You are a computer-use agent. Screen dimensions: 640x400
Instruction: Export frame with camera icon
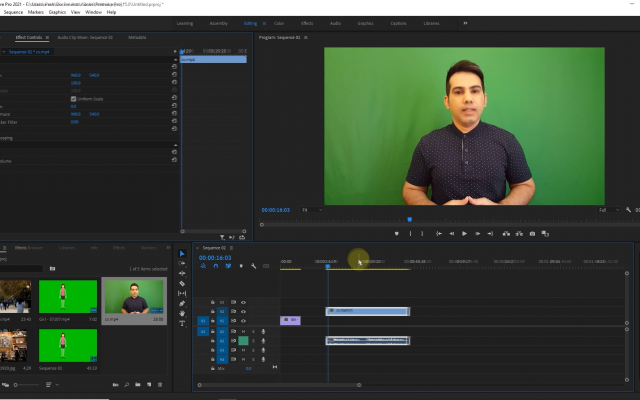point(532,233)
